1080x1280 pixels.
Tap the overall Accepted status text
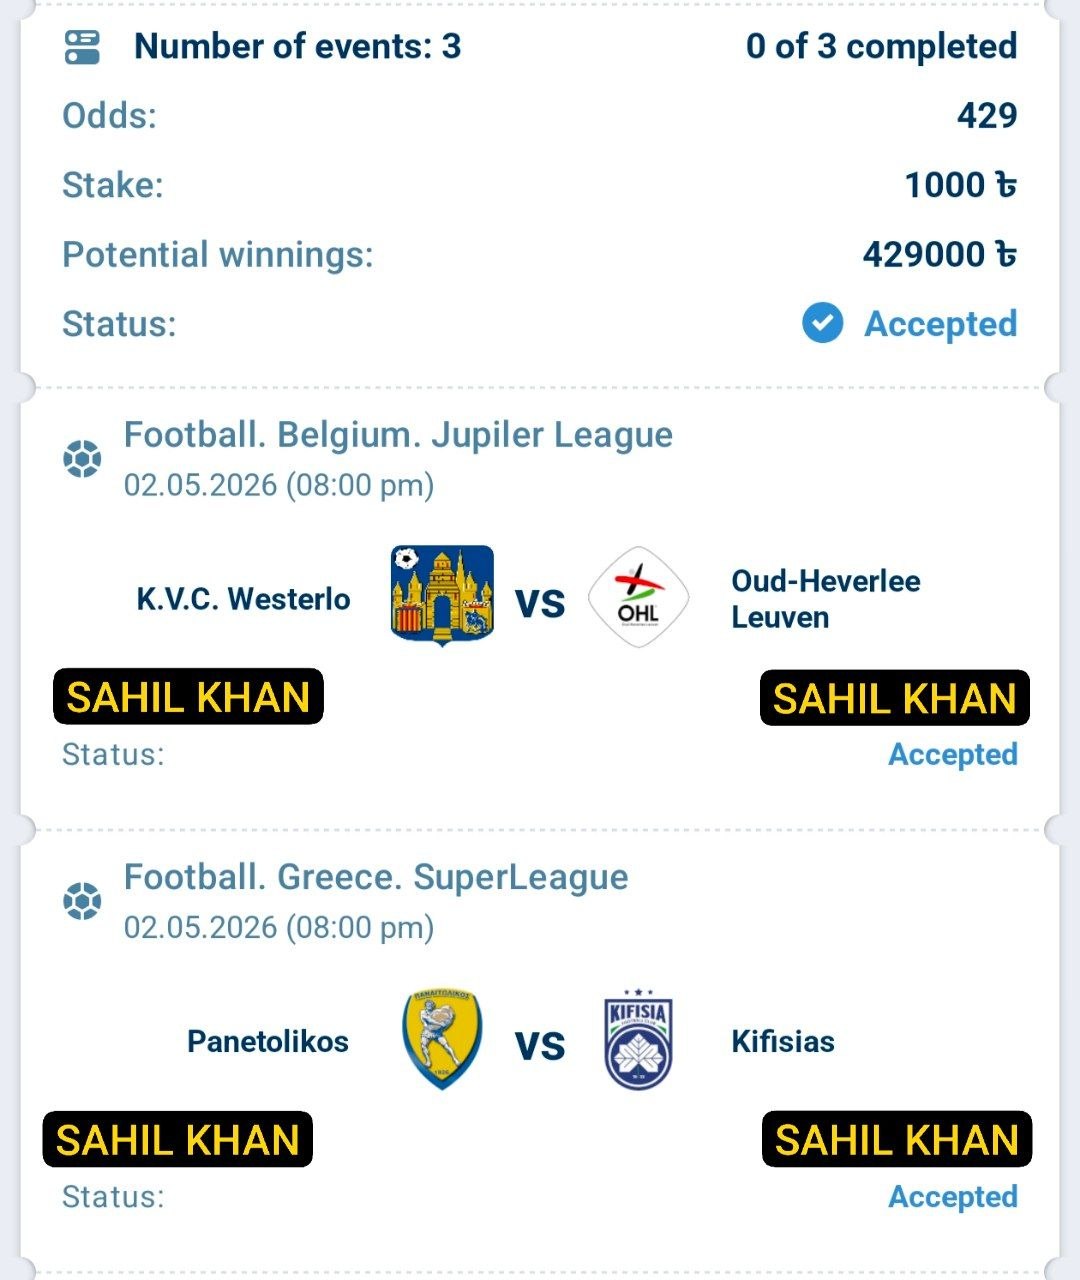(x=940, y=324)
